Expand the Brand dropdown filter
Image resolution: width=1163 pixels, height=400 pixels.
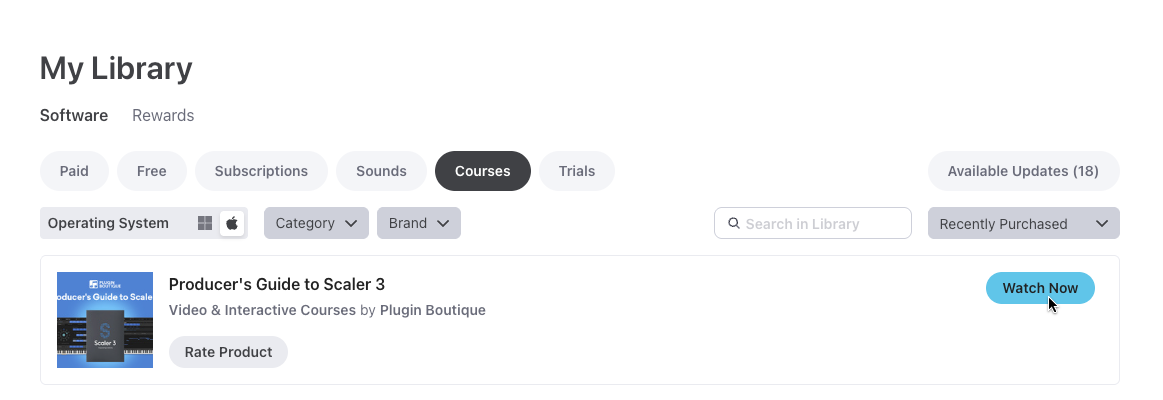(x=418, y=223)
